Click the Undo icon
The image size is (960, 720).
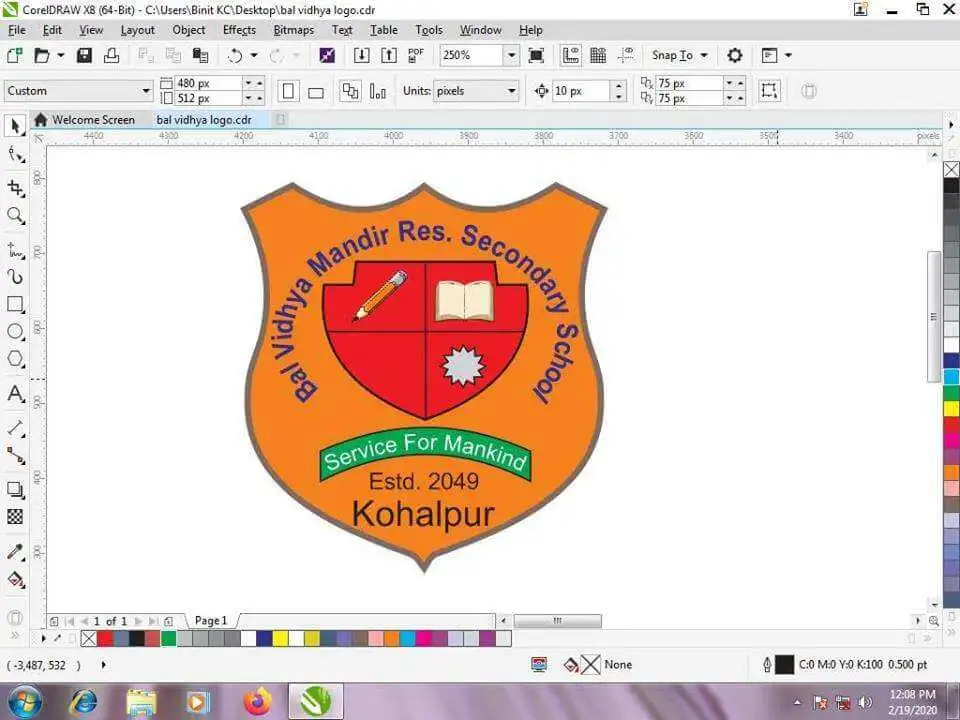[235, 56]
